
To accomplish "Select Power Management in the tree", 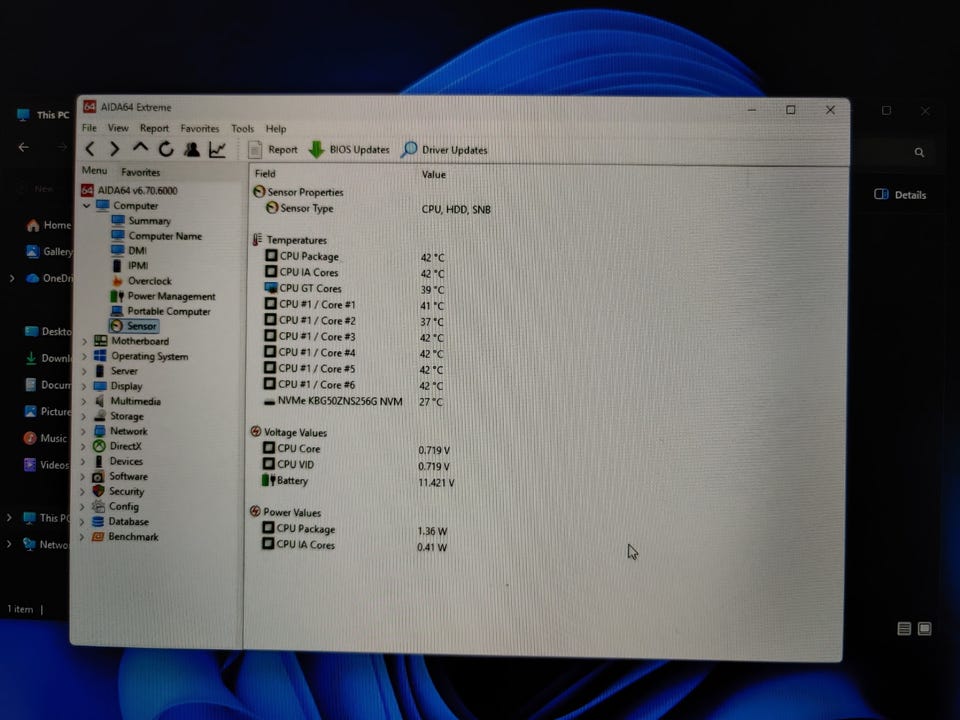I will coord(163,296).
